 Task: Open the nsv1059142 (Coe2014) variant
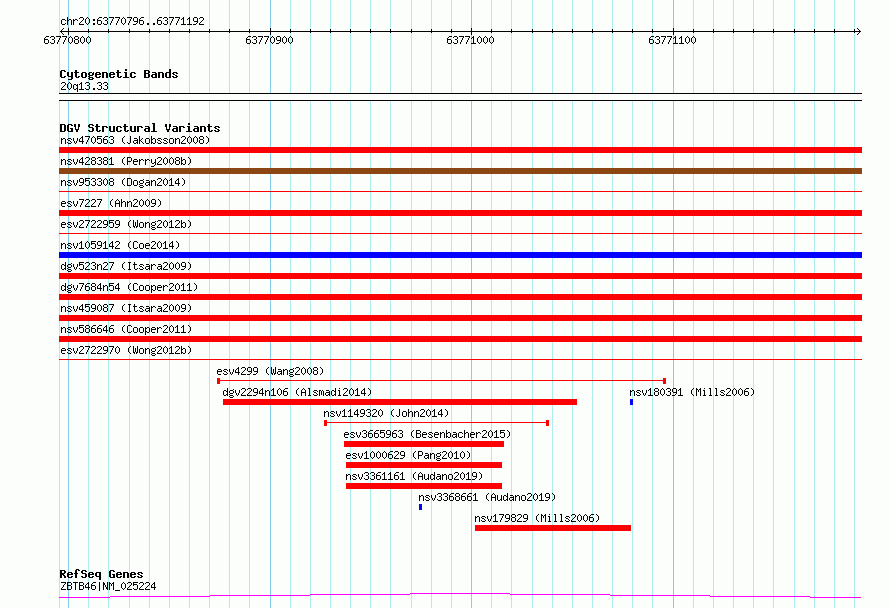tap(120, 245)
